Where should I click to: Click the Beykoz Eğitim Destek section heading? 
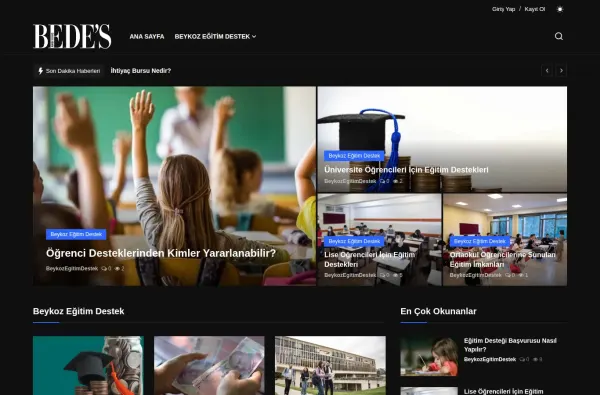pyautogui.click(x=78, y=311)
